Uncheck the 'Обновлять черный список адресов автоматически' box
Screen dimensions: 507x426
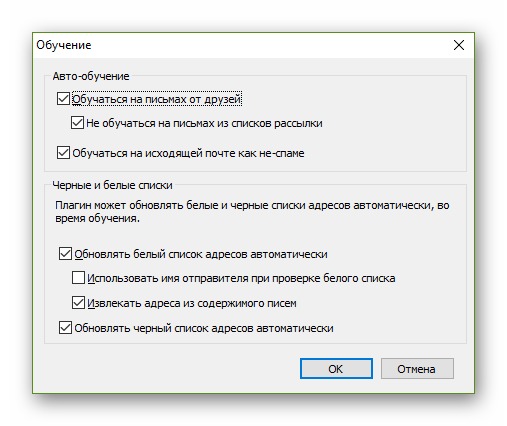click(65, 328)
